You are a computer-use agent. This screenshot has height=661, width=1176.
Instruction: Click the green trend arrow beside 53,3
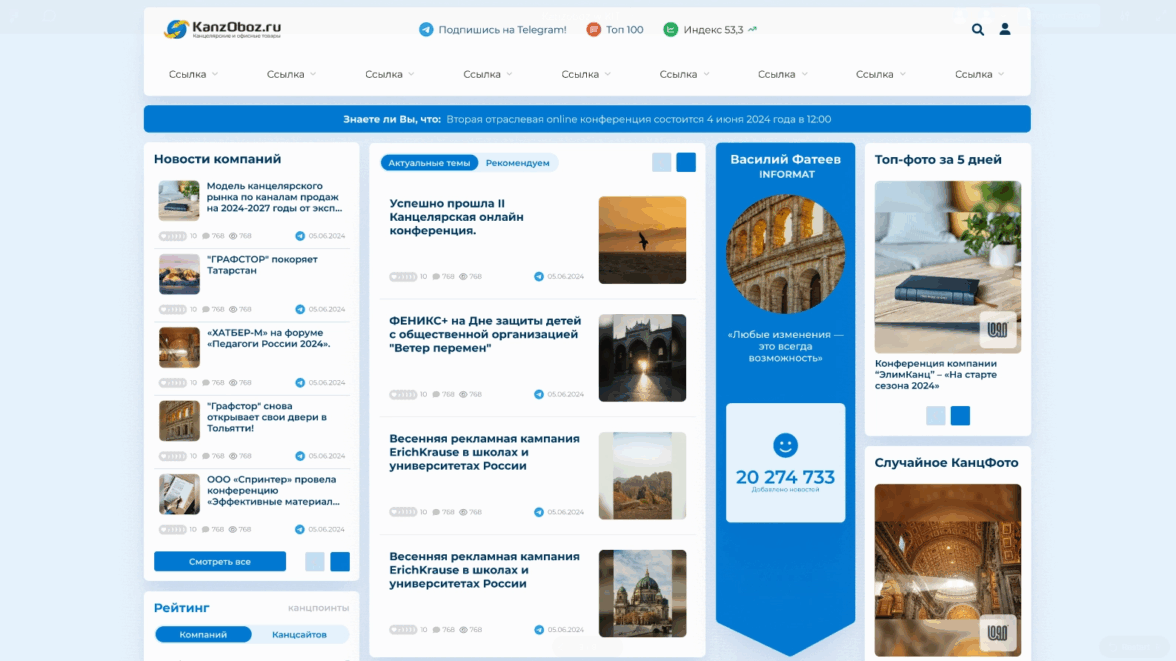click(752, 29)
